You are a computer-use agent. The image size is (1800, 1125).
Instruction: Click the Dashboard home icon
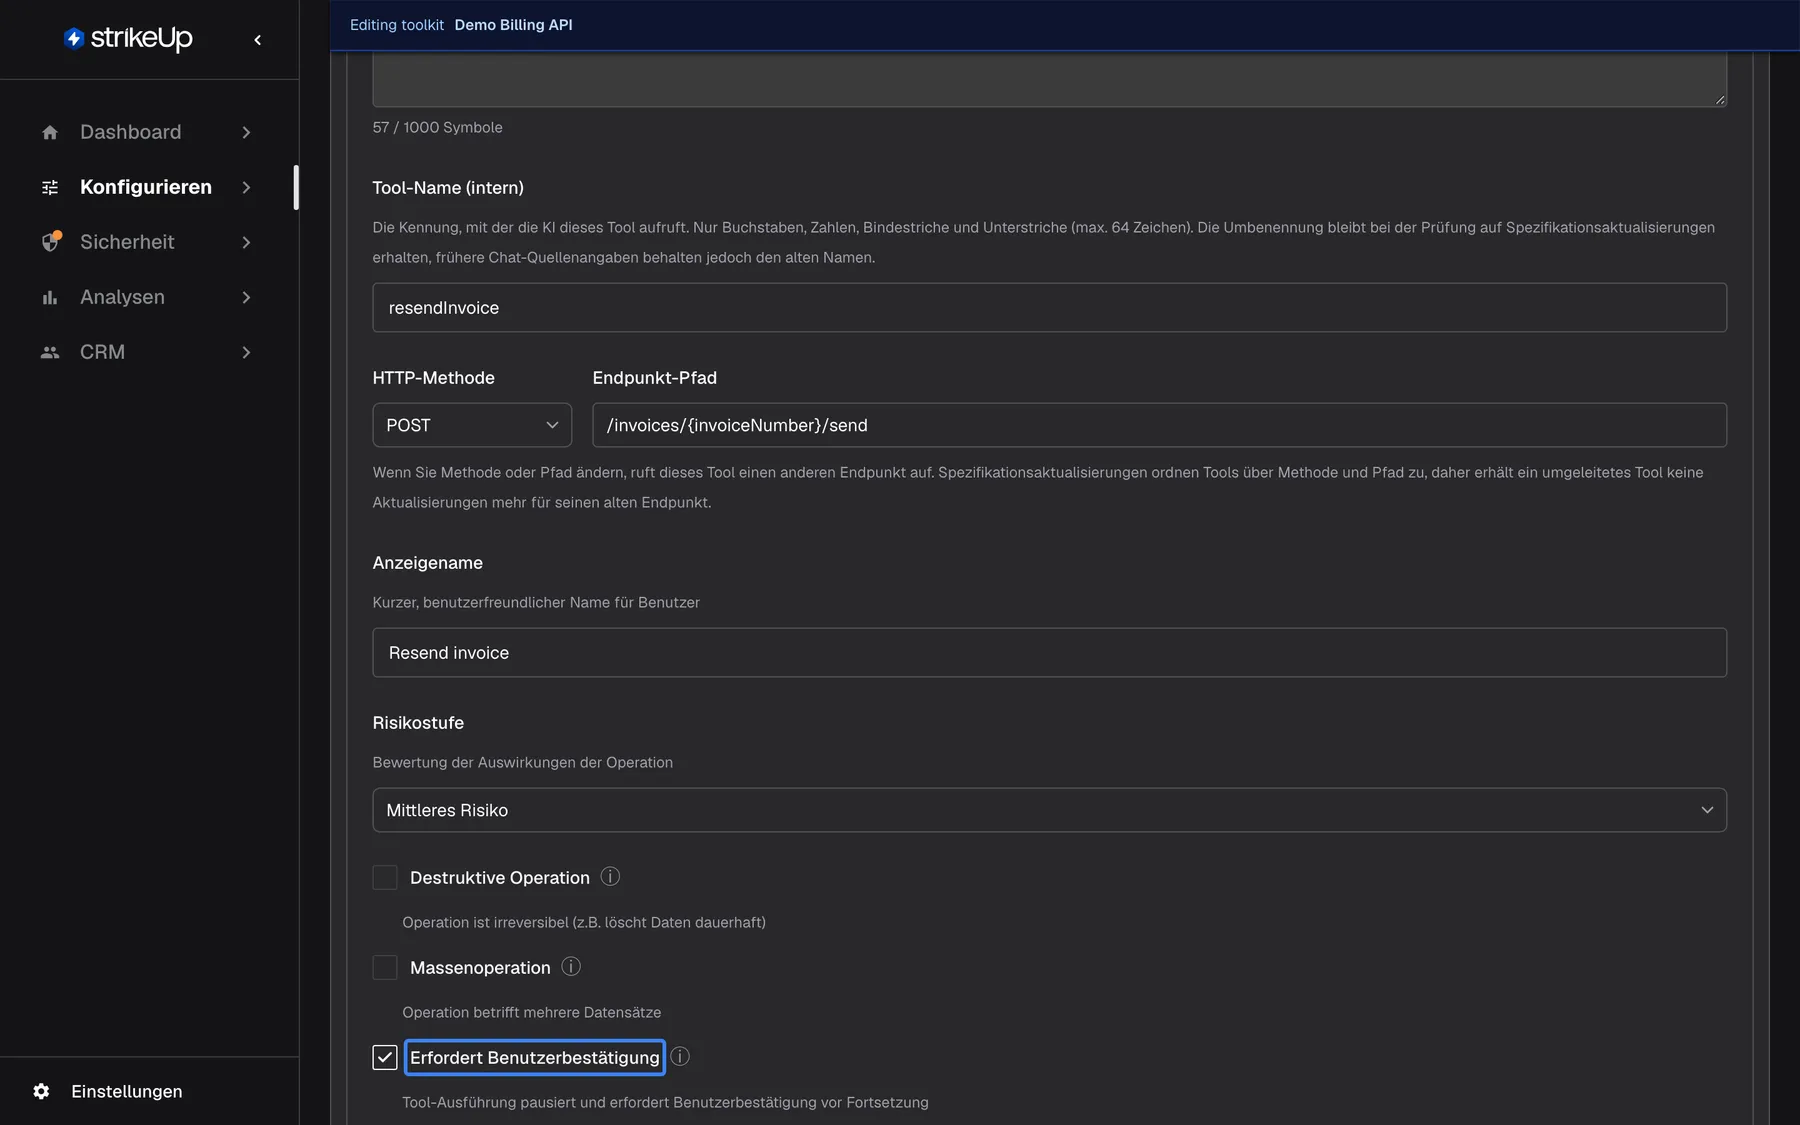click(50, 132)
